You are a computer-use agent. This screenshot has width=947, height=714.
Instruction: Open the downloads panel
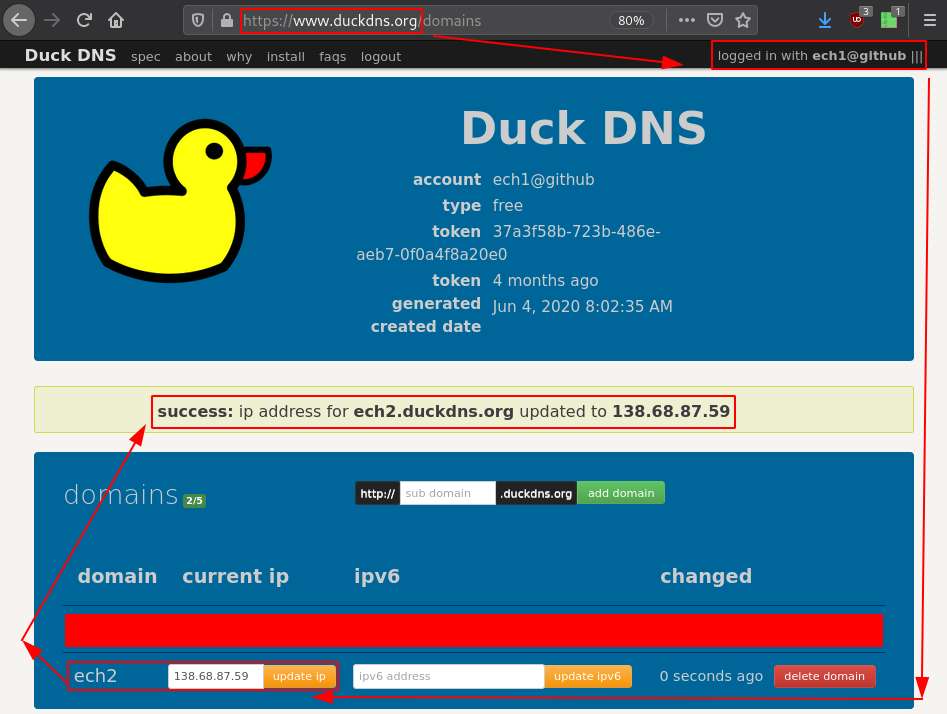[824, 21]
